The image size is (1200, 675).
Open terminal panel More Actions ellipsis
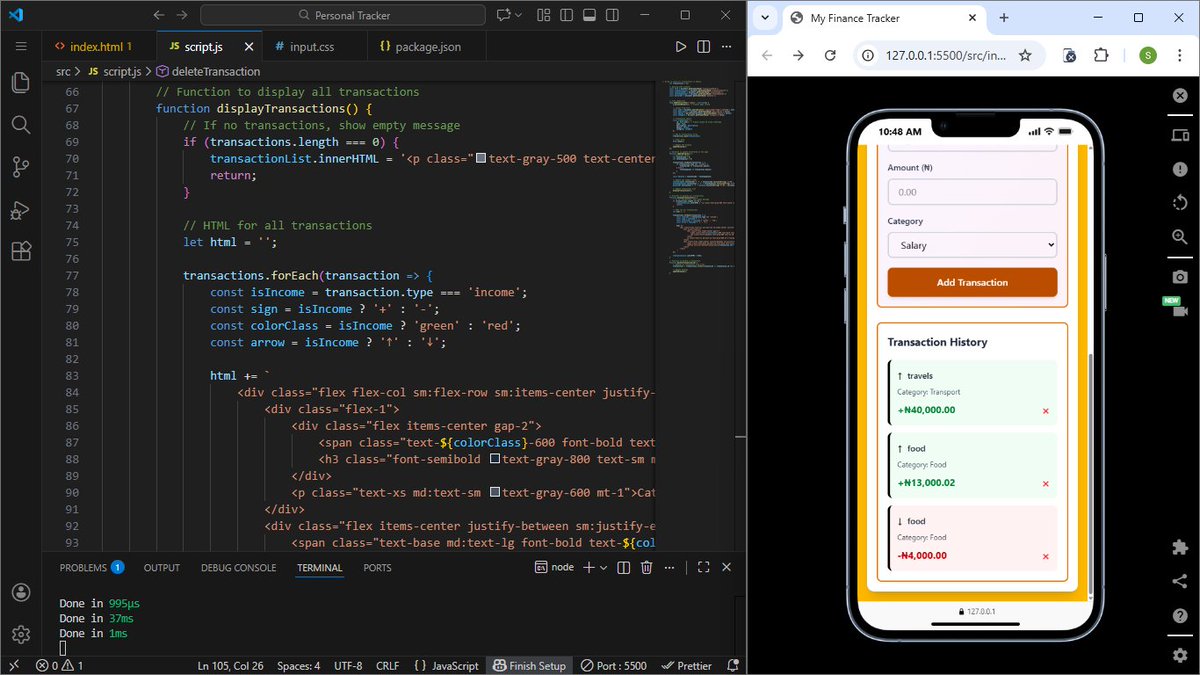click(669, 567)
